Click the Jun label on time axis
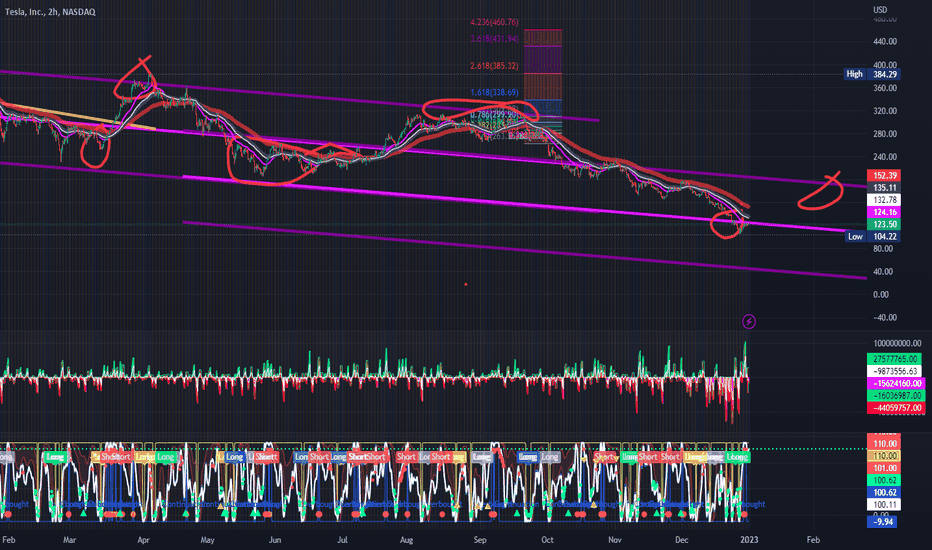Image resolution: width=932 pixels, height=550 pixels. point(275,540)
